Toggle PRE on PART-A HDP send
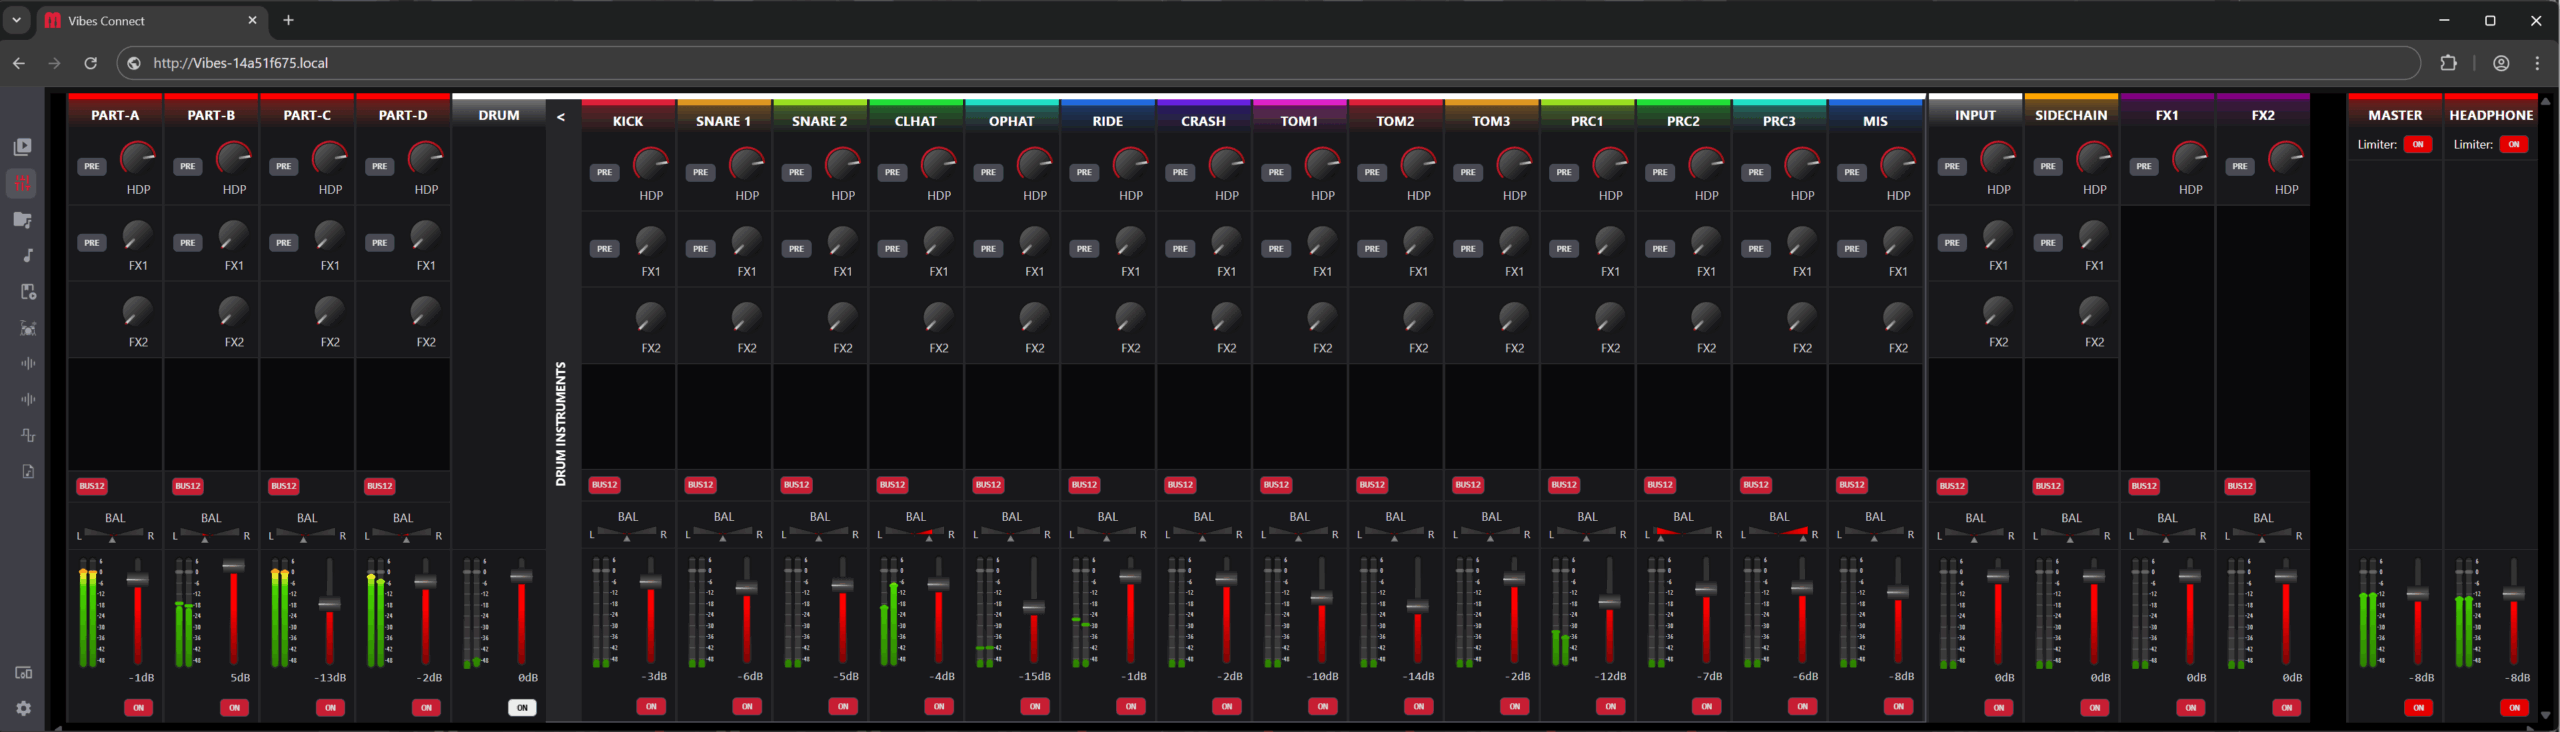This screenshot has height=732, width=2560. pos(92,166)
